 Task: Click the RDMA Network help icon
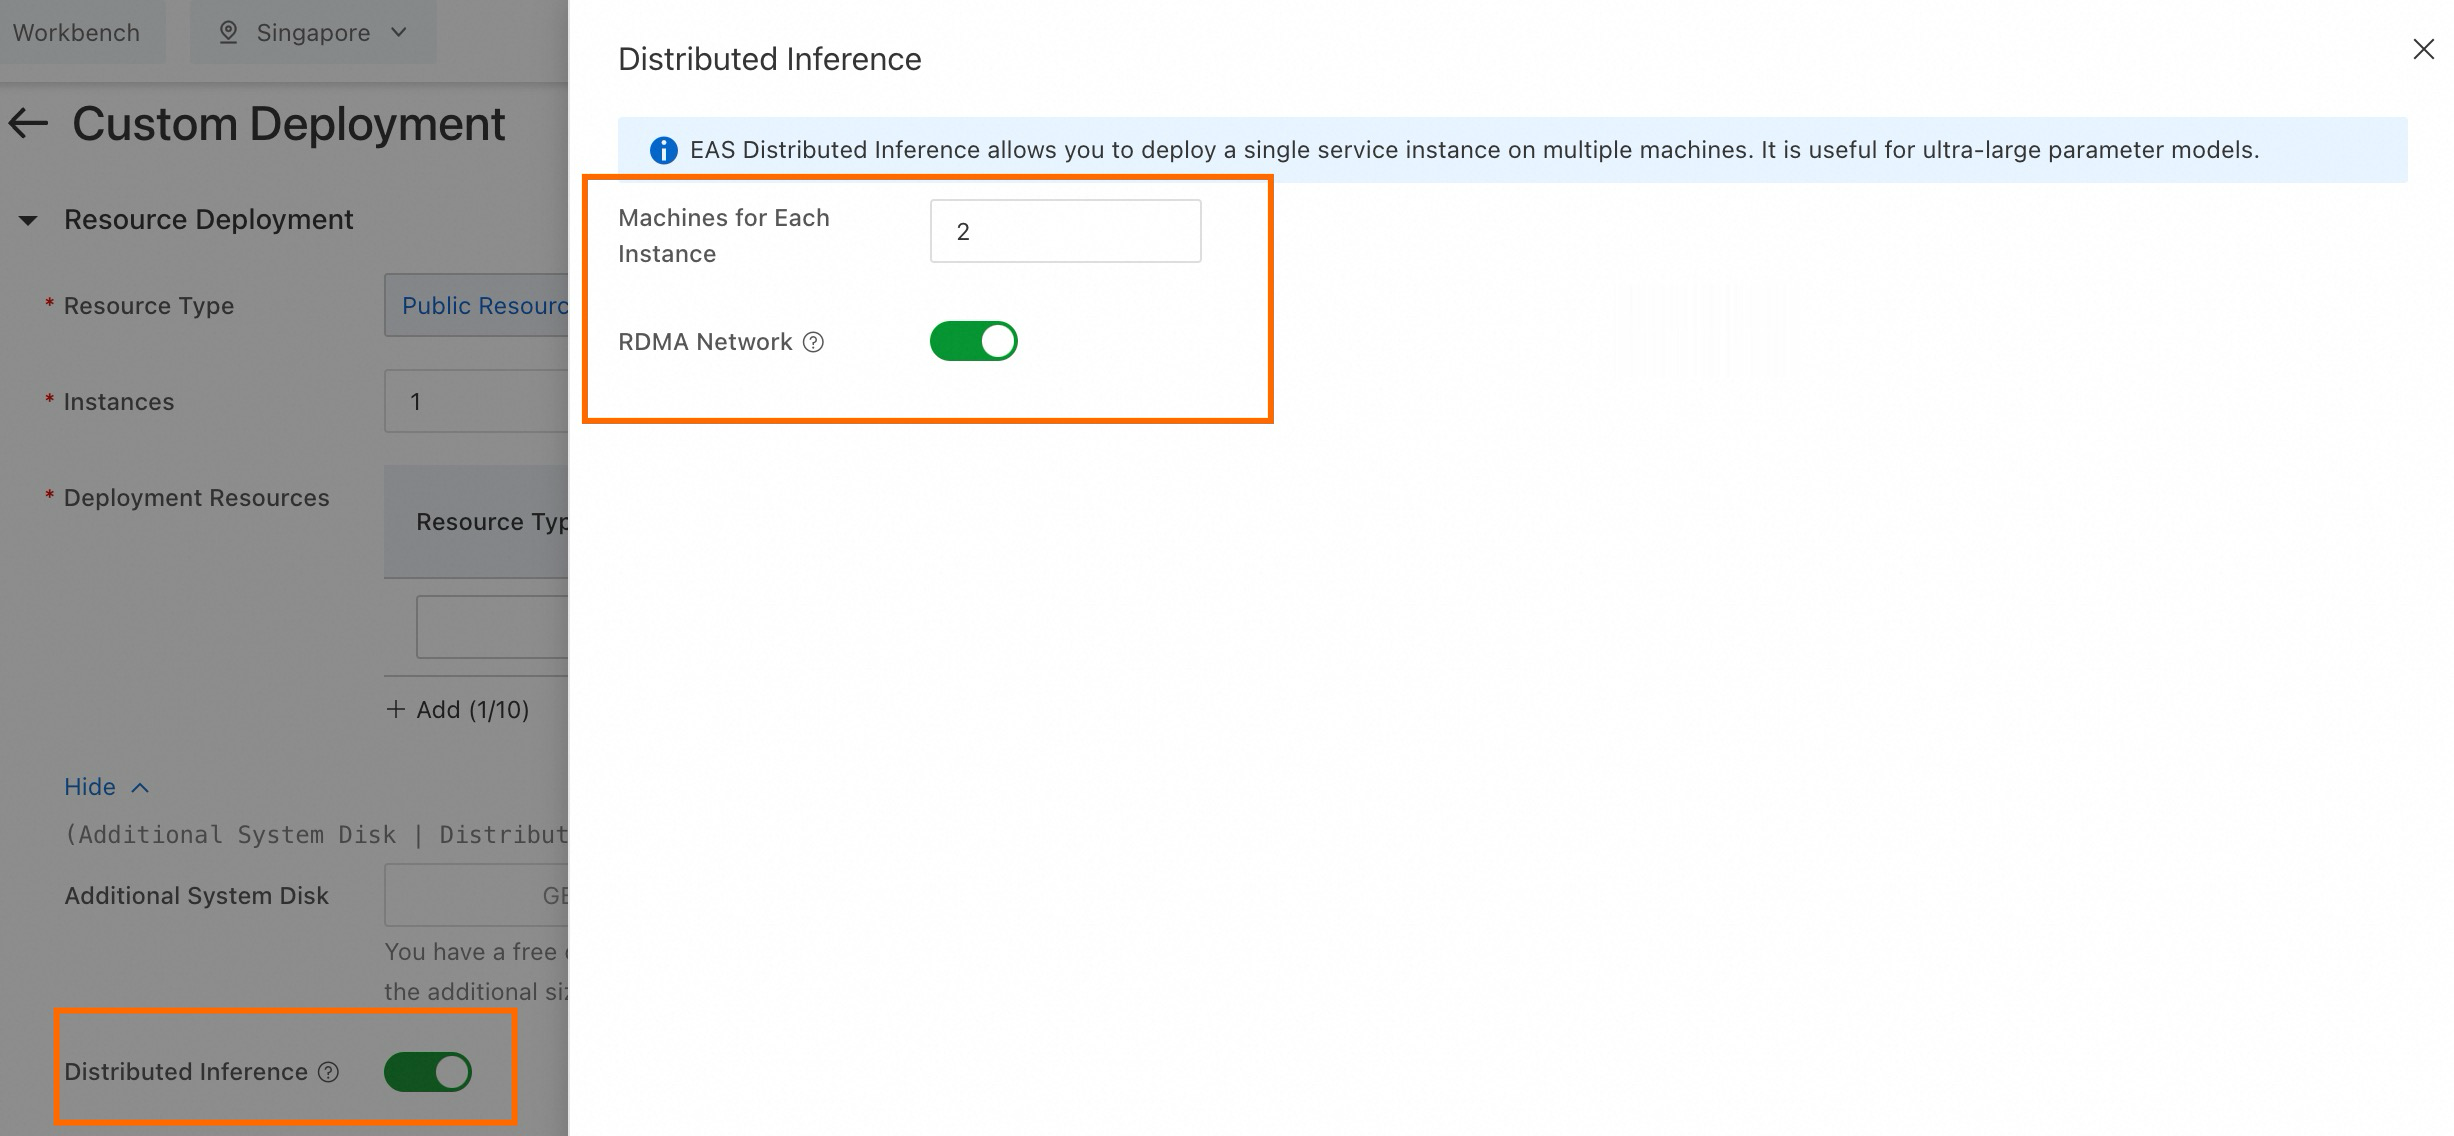[x=814, y=342]
